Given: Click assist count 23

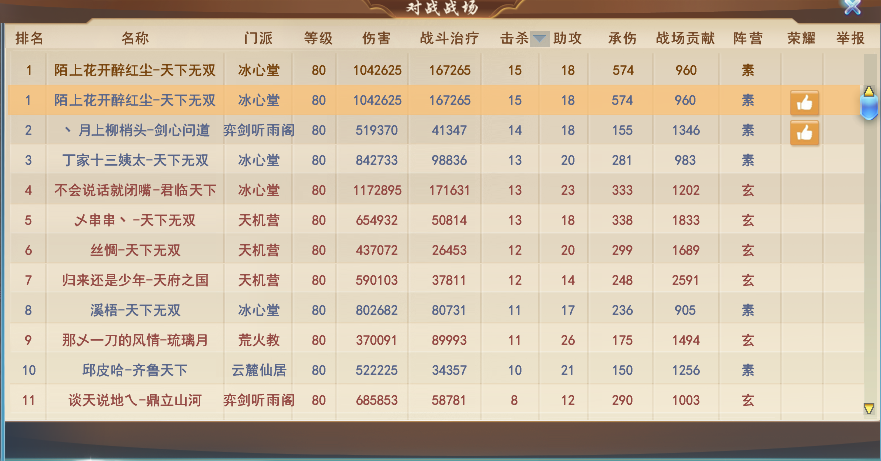Looking at the screenshot, I should click(x=568, y=190).
